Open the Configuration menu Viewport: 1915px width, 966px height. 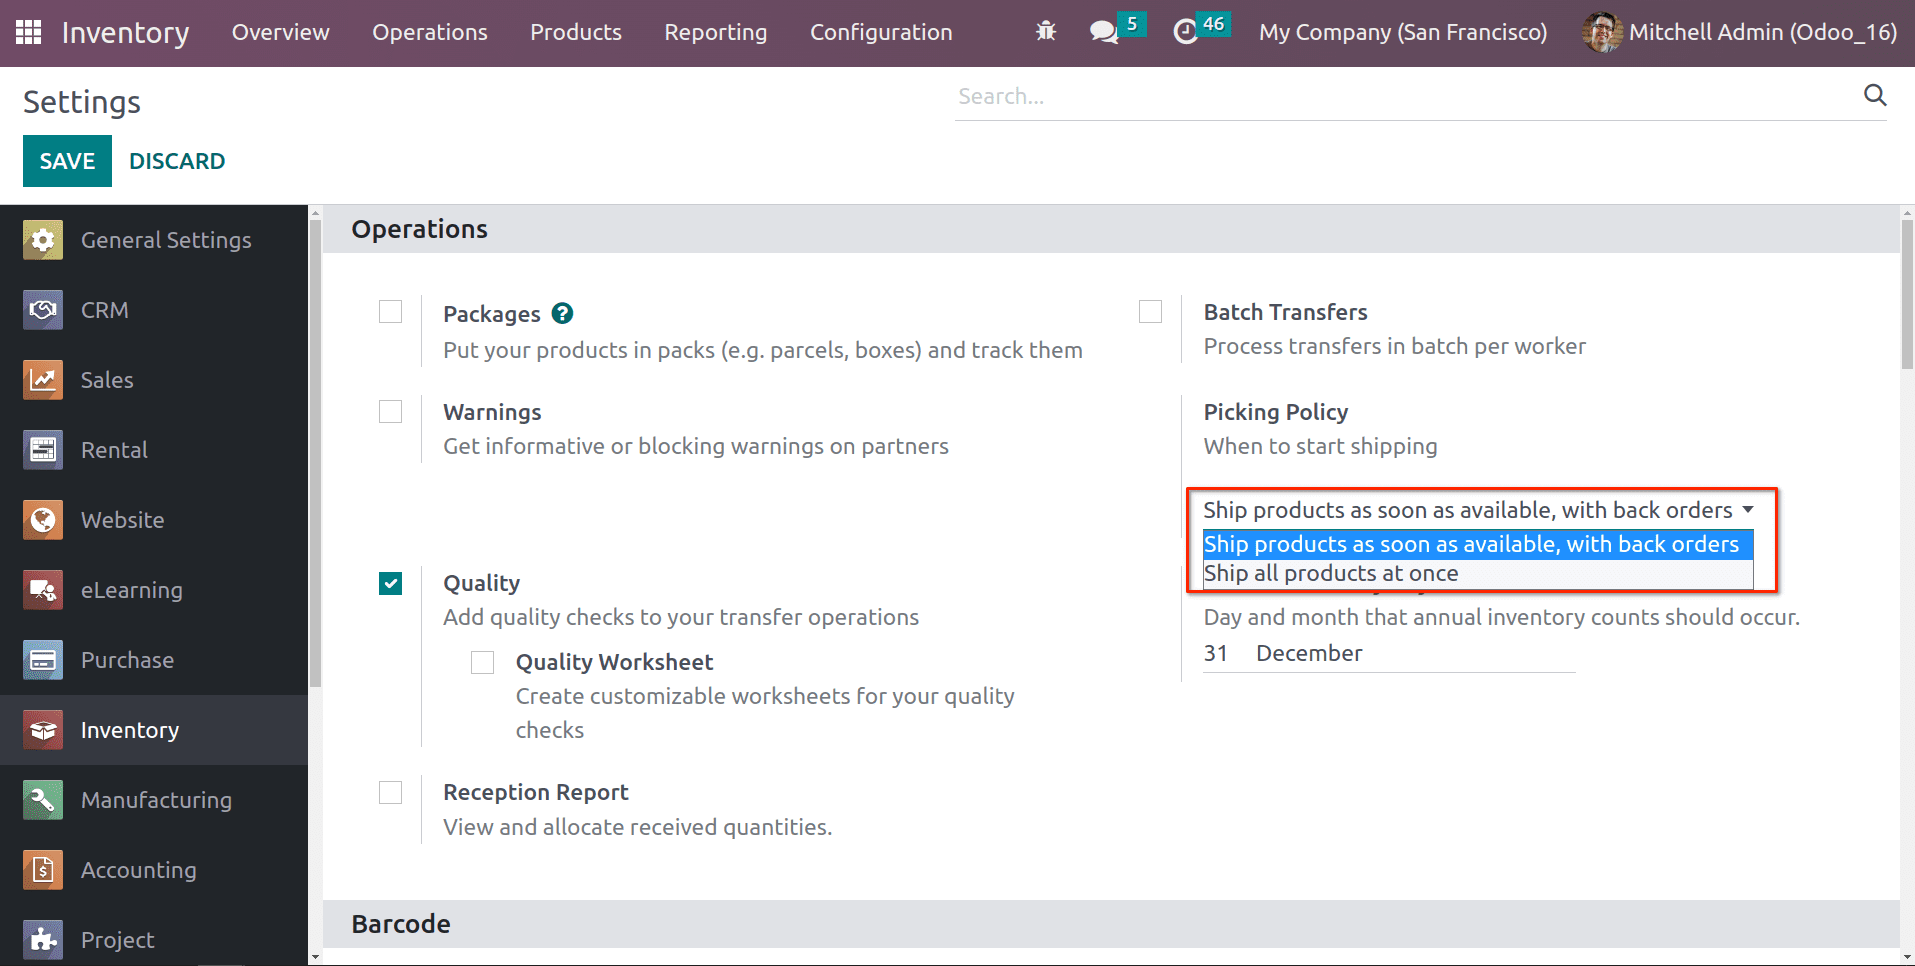881,32
